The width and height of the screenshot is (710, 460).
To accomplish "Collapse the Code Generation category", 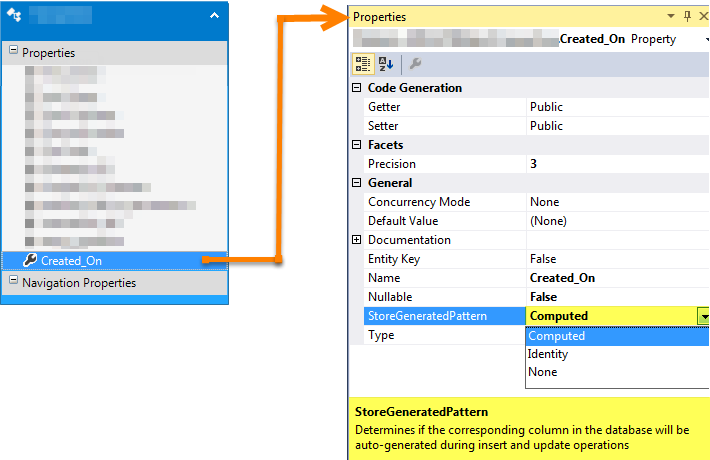I will point(357,88).
